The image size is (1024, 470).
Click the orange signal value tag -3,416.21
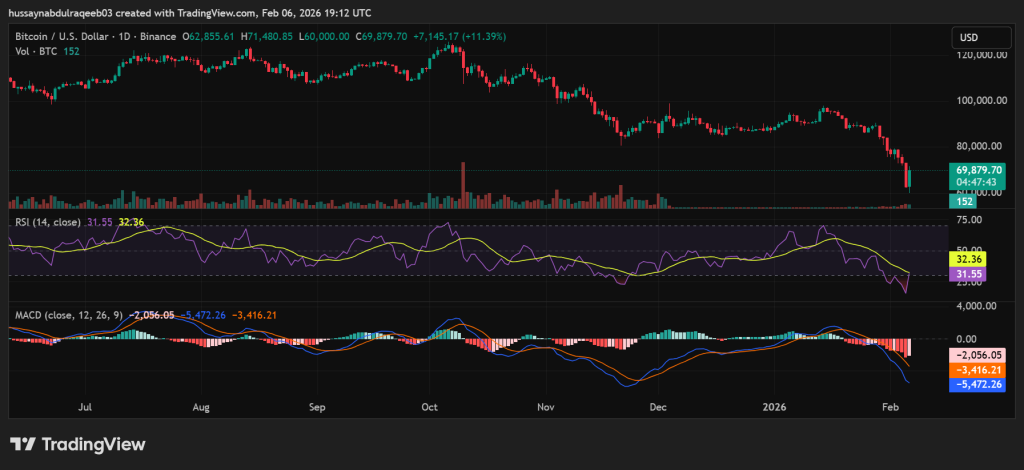coord(976,369)
